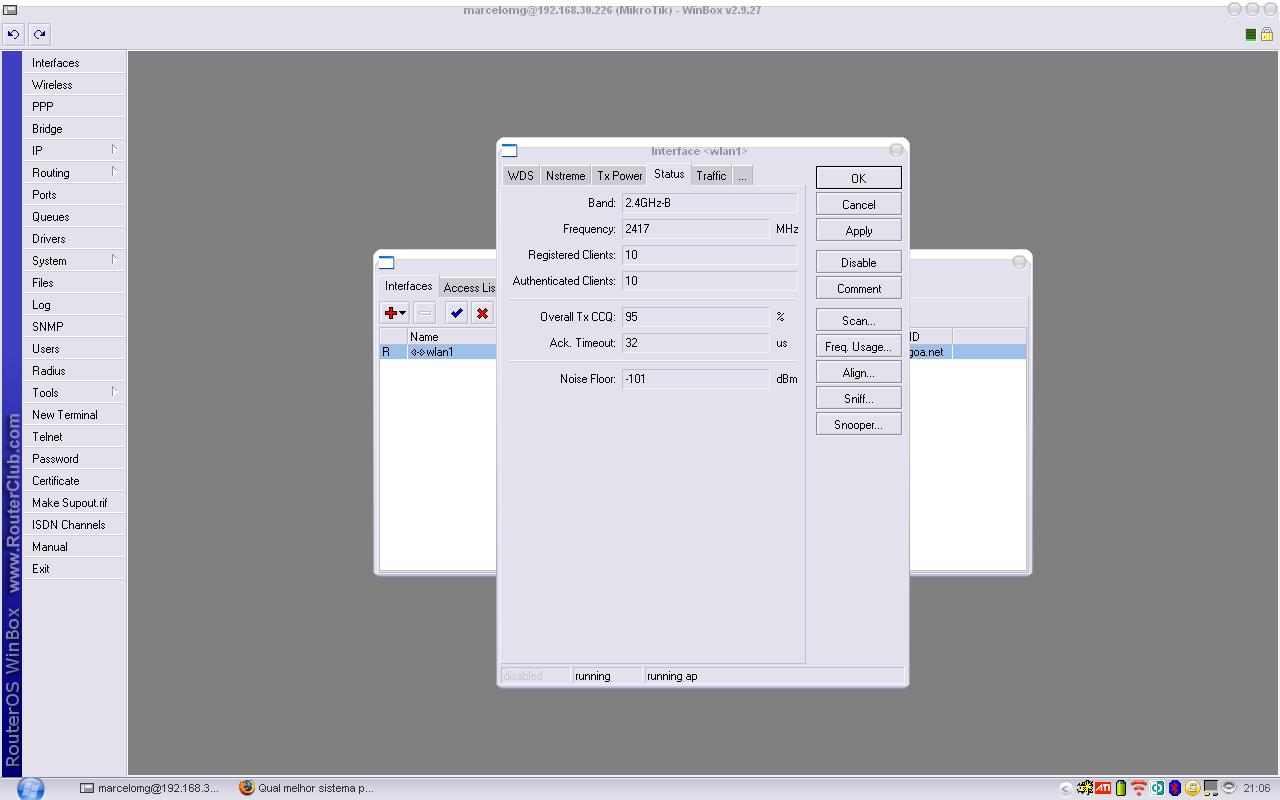Click the Comment button
1280x800 pixels.
[858, 288]
